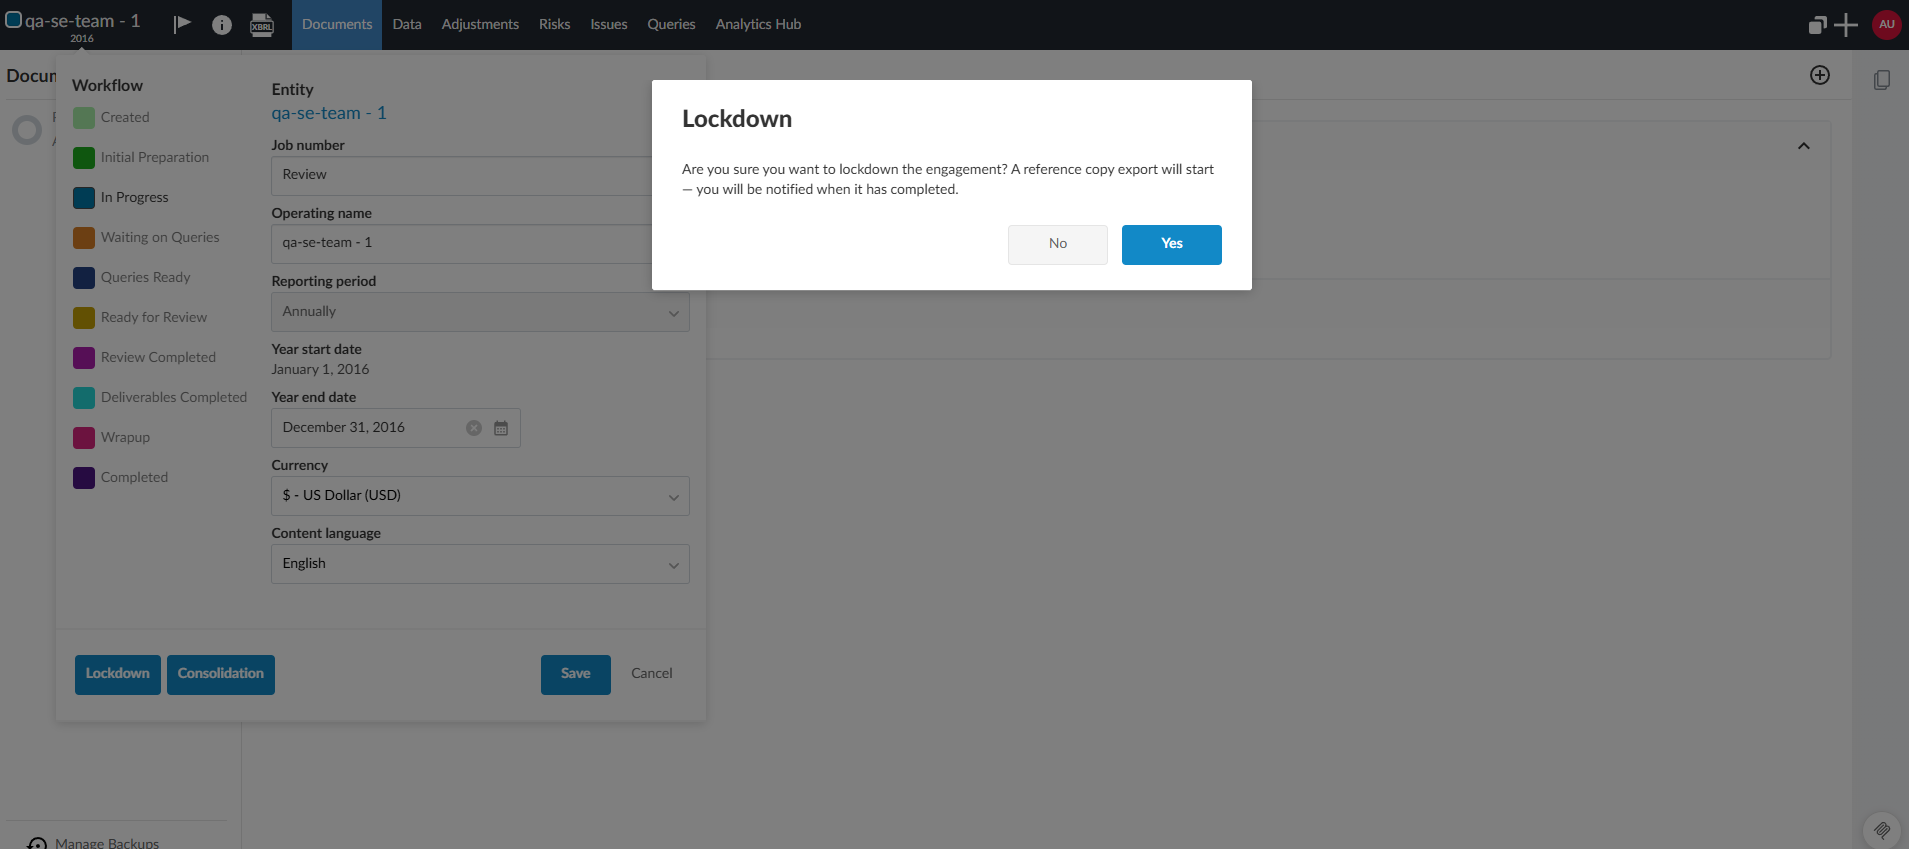Viewport: 1909px width, 849px height.
Task: Decline lockdown with the No button
Action: [1058, 245]
